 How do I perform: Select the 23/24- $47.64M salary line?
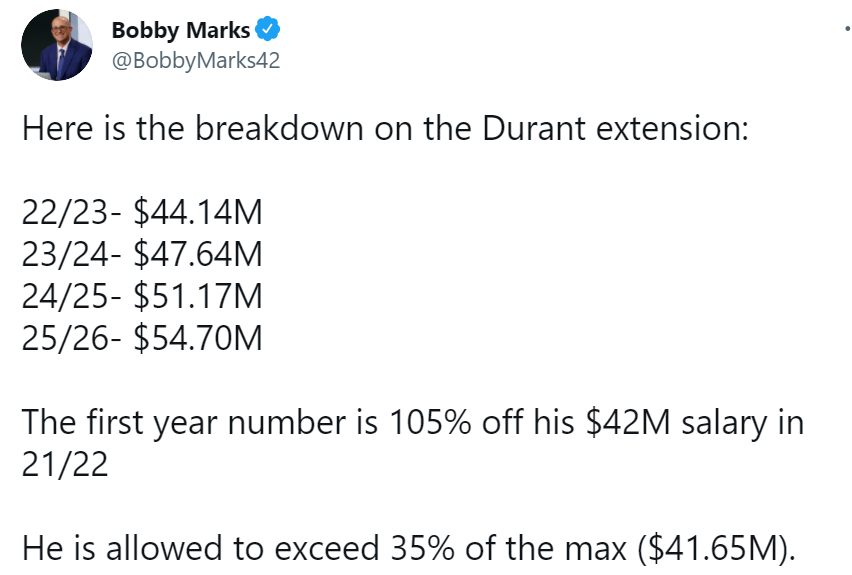[x=142, y=254]
